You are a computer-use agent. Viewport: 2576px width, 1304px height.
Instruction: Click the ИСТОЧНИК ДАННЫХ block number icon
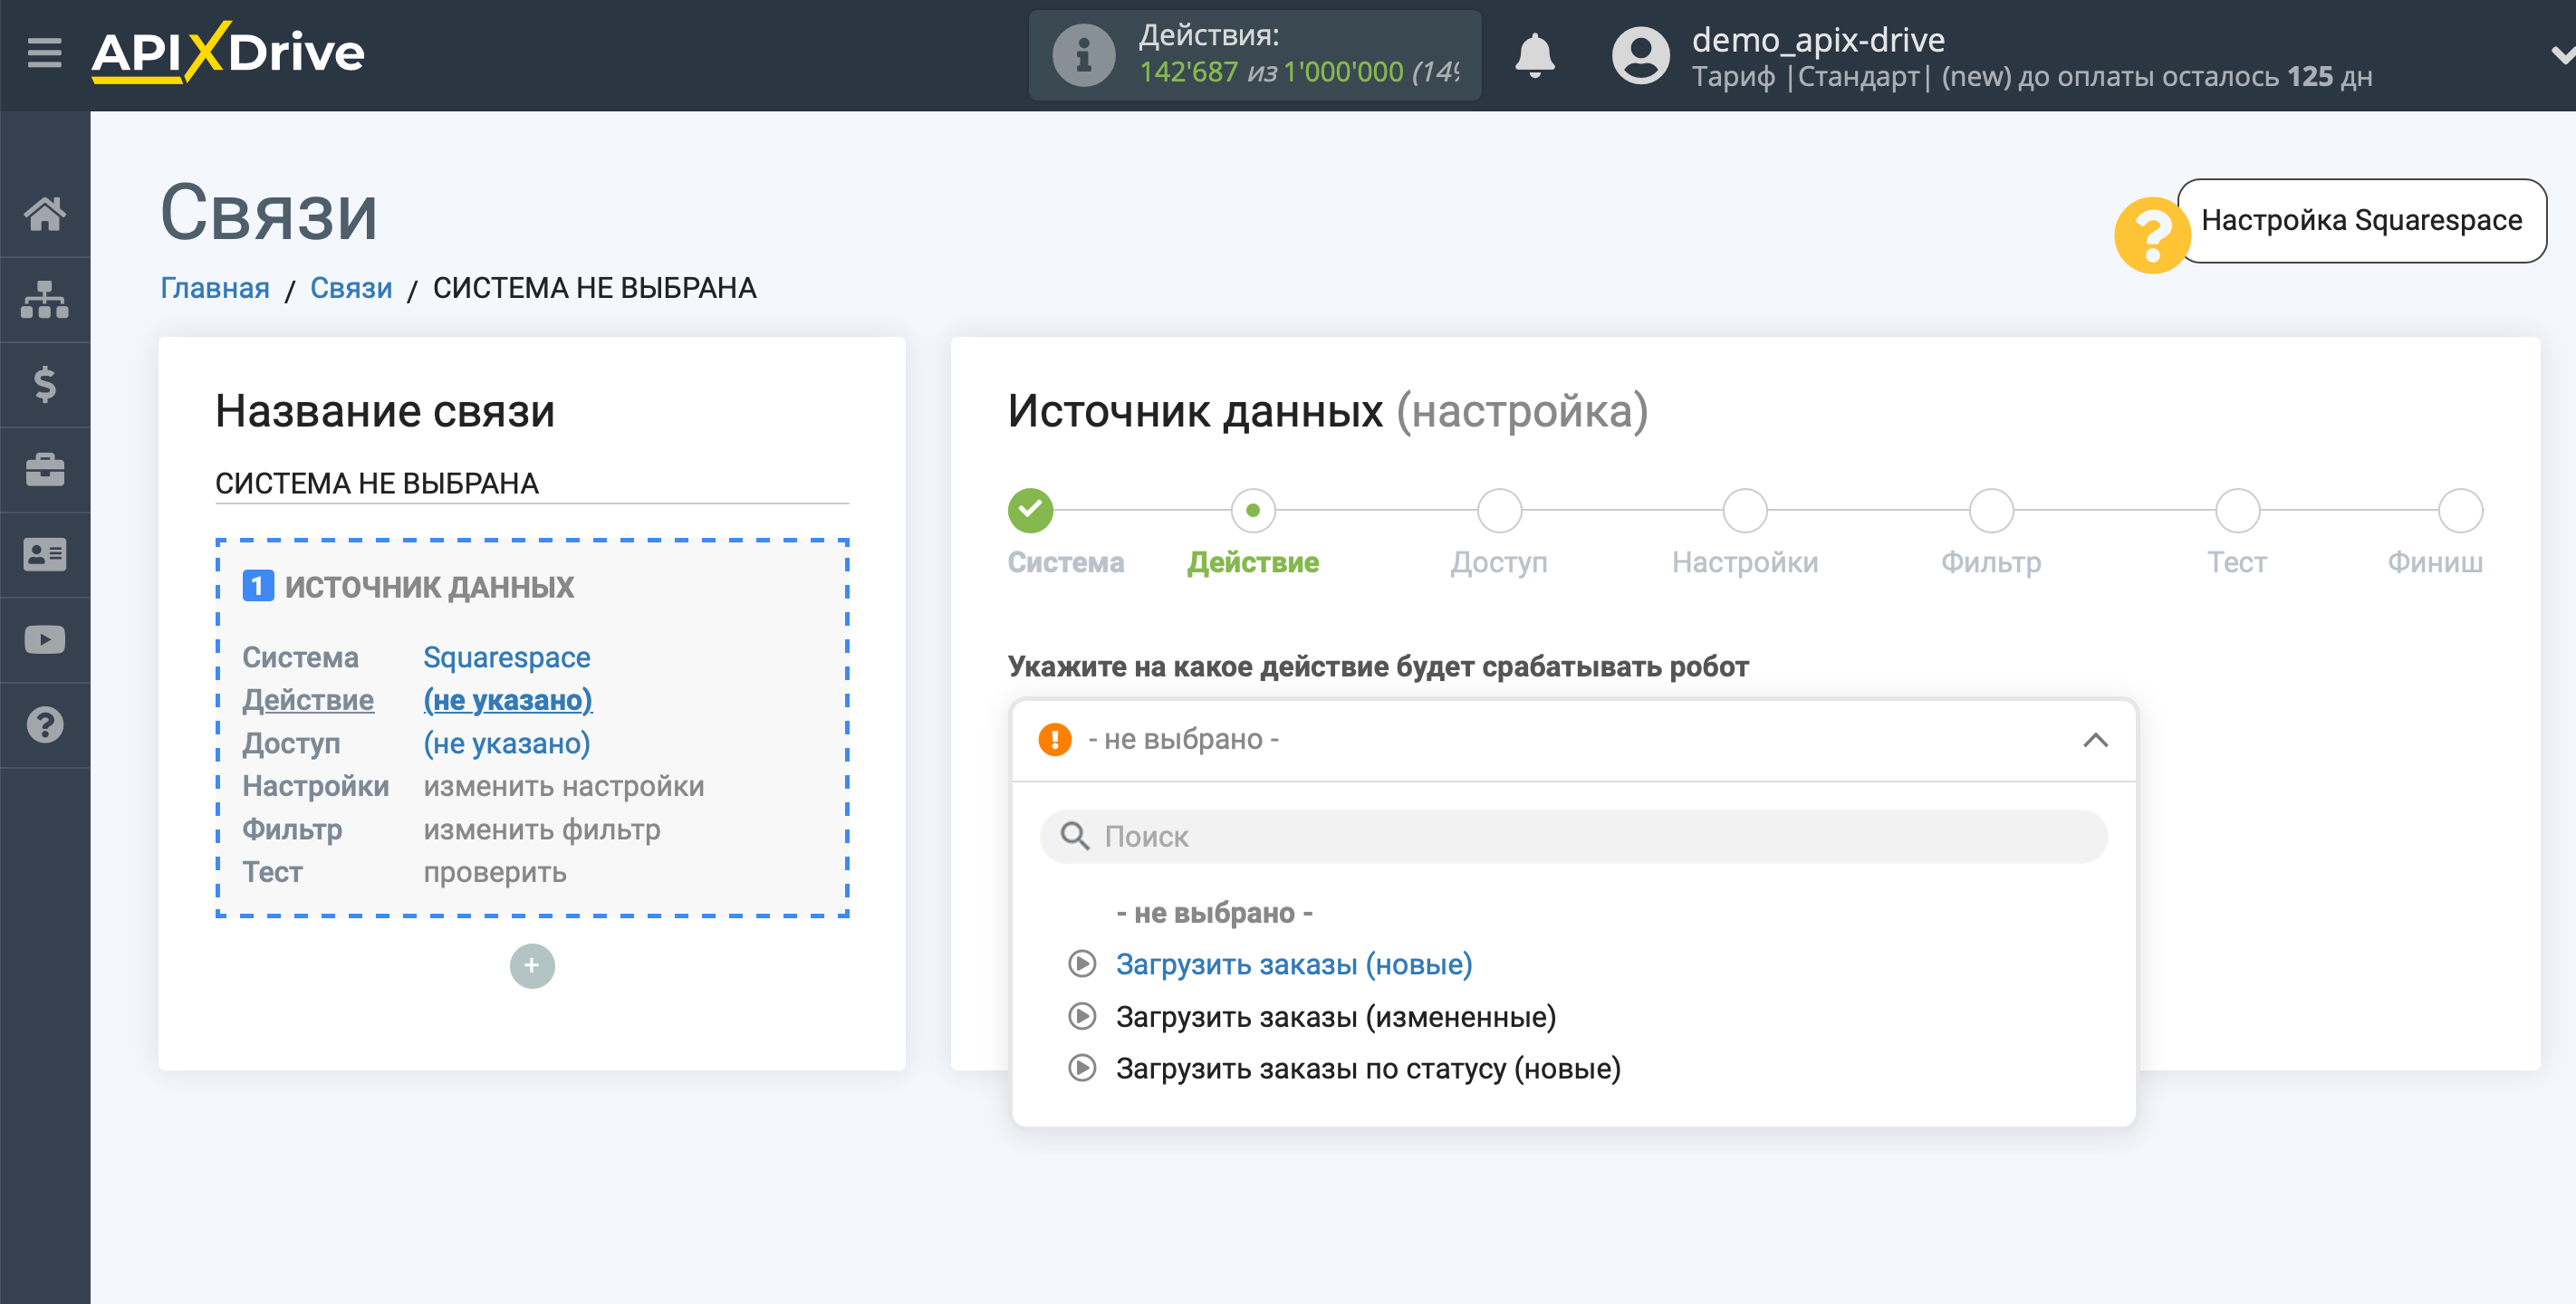(x=258, y=586)
